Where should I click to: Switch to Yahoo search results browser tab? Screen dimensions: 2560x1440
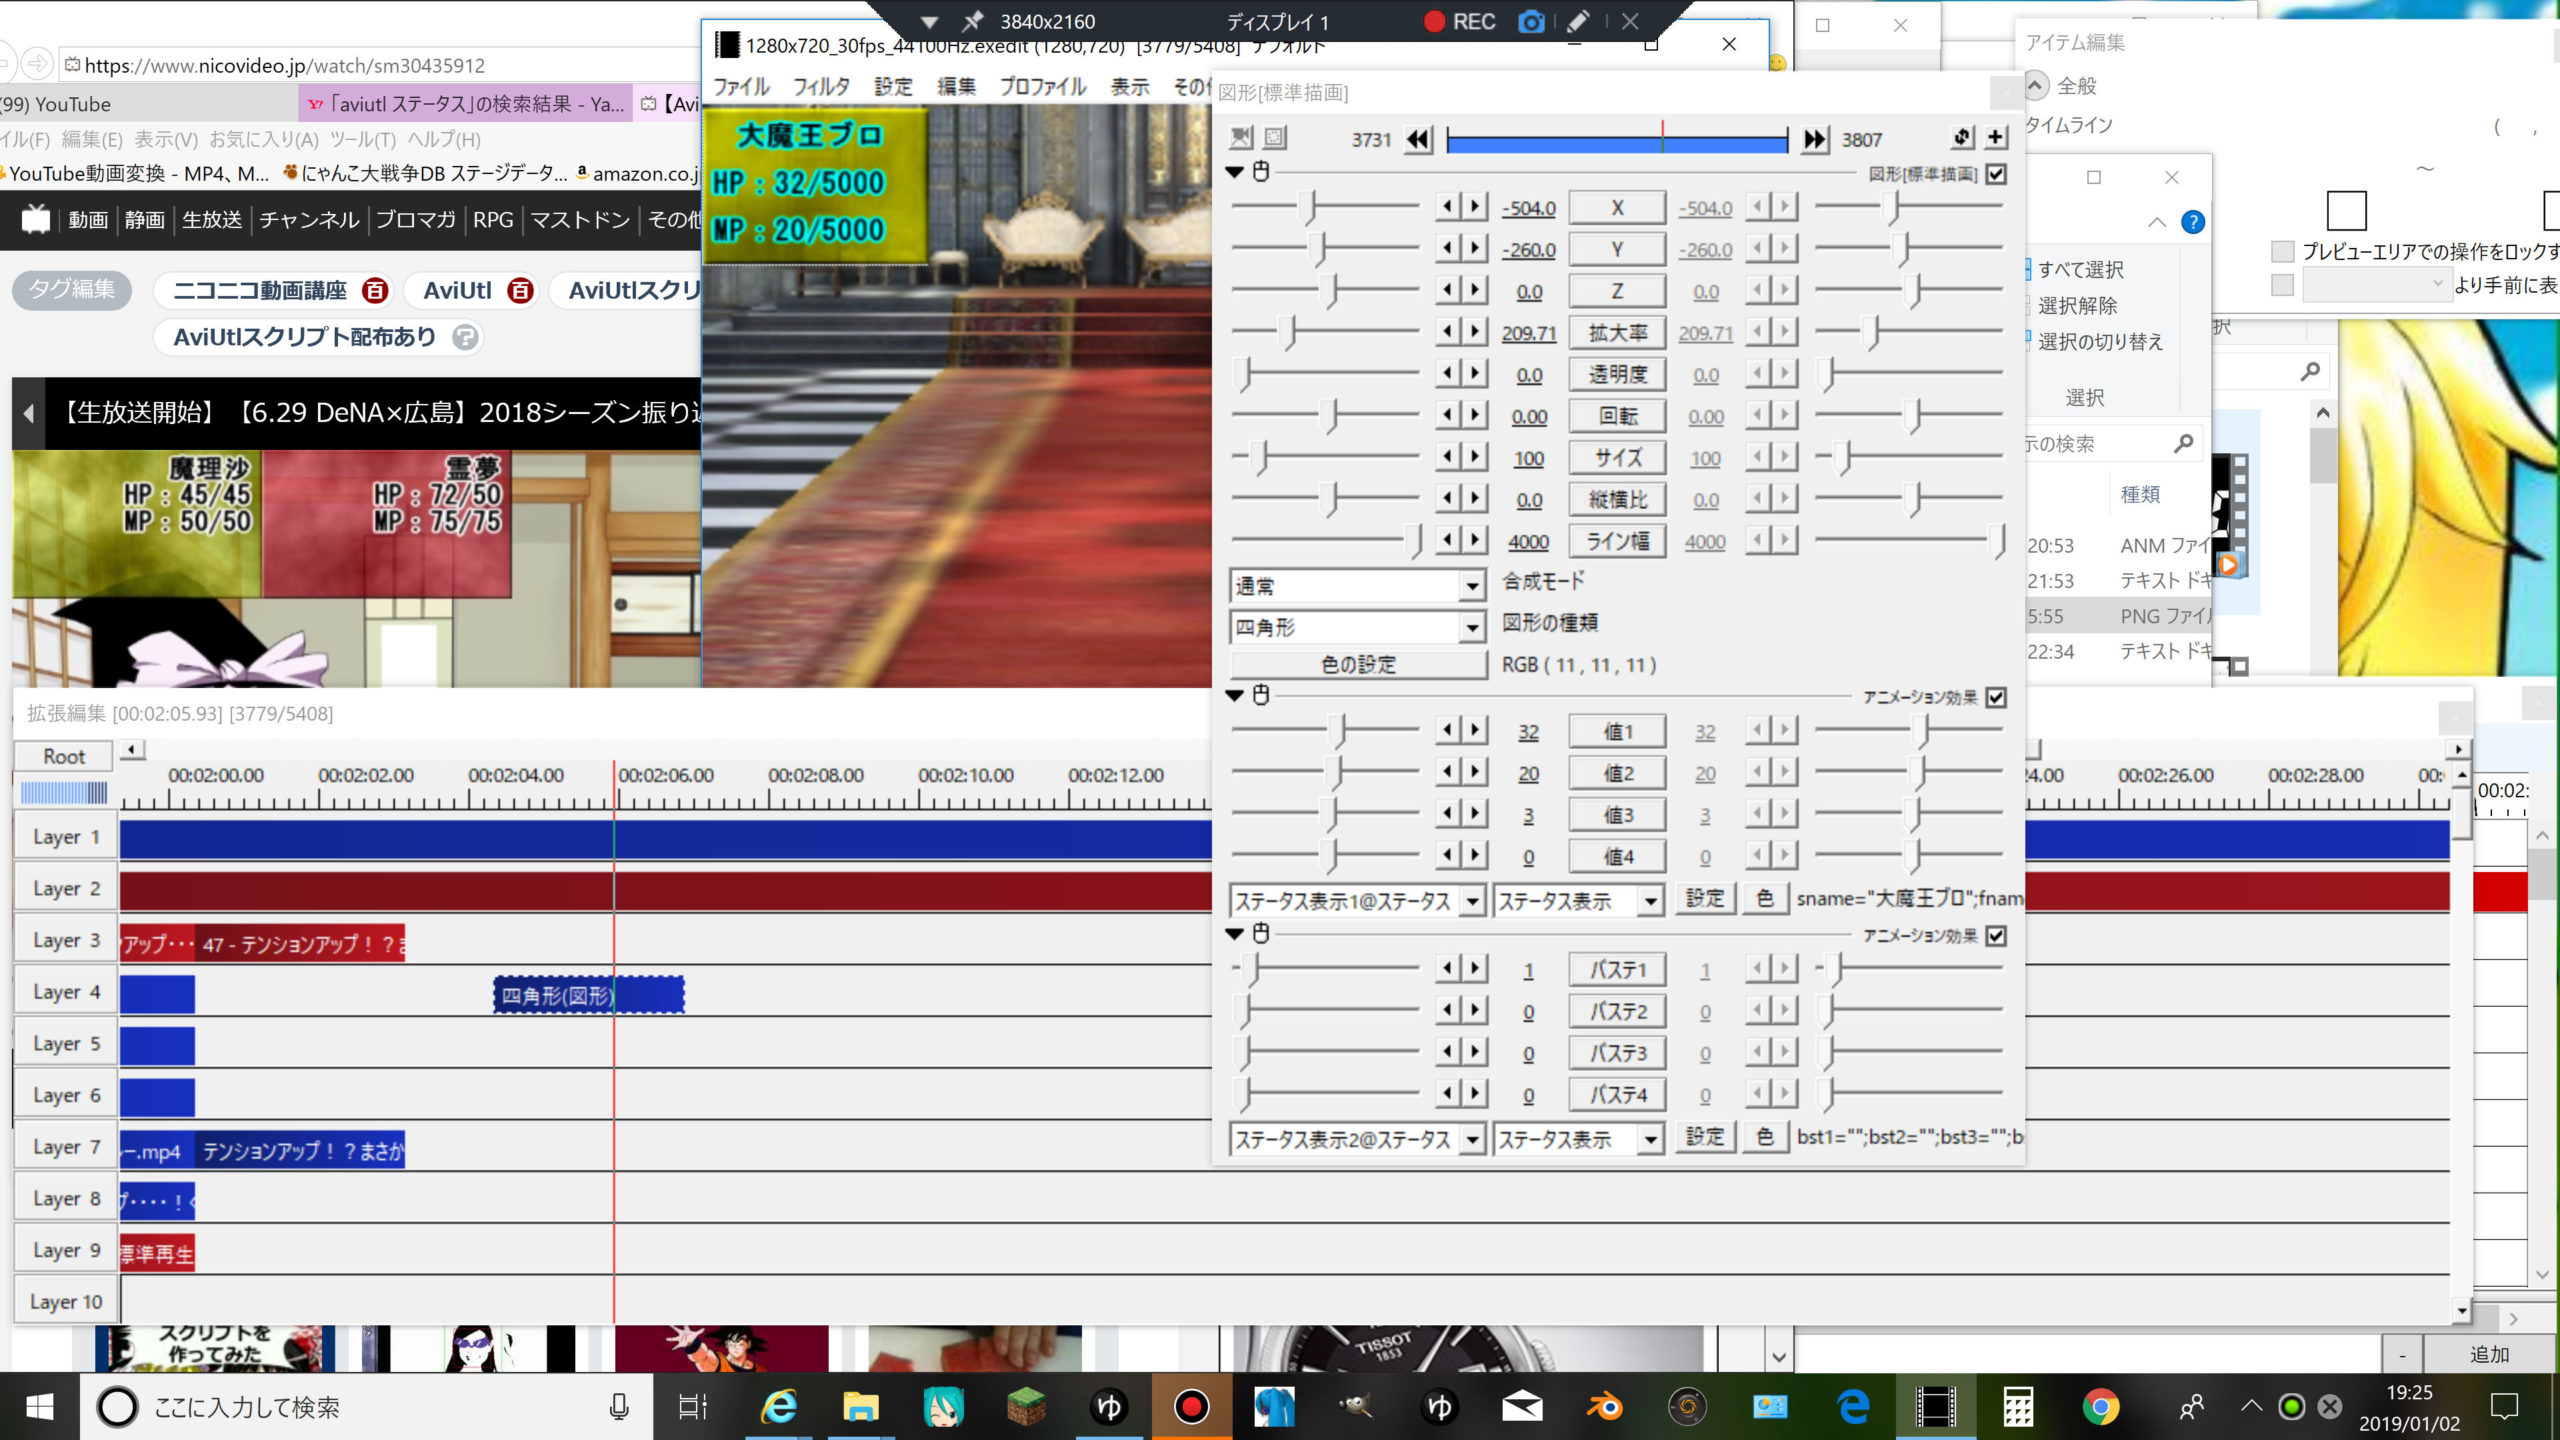[465, 104]
